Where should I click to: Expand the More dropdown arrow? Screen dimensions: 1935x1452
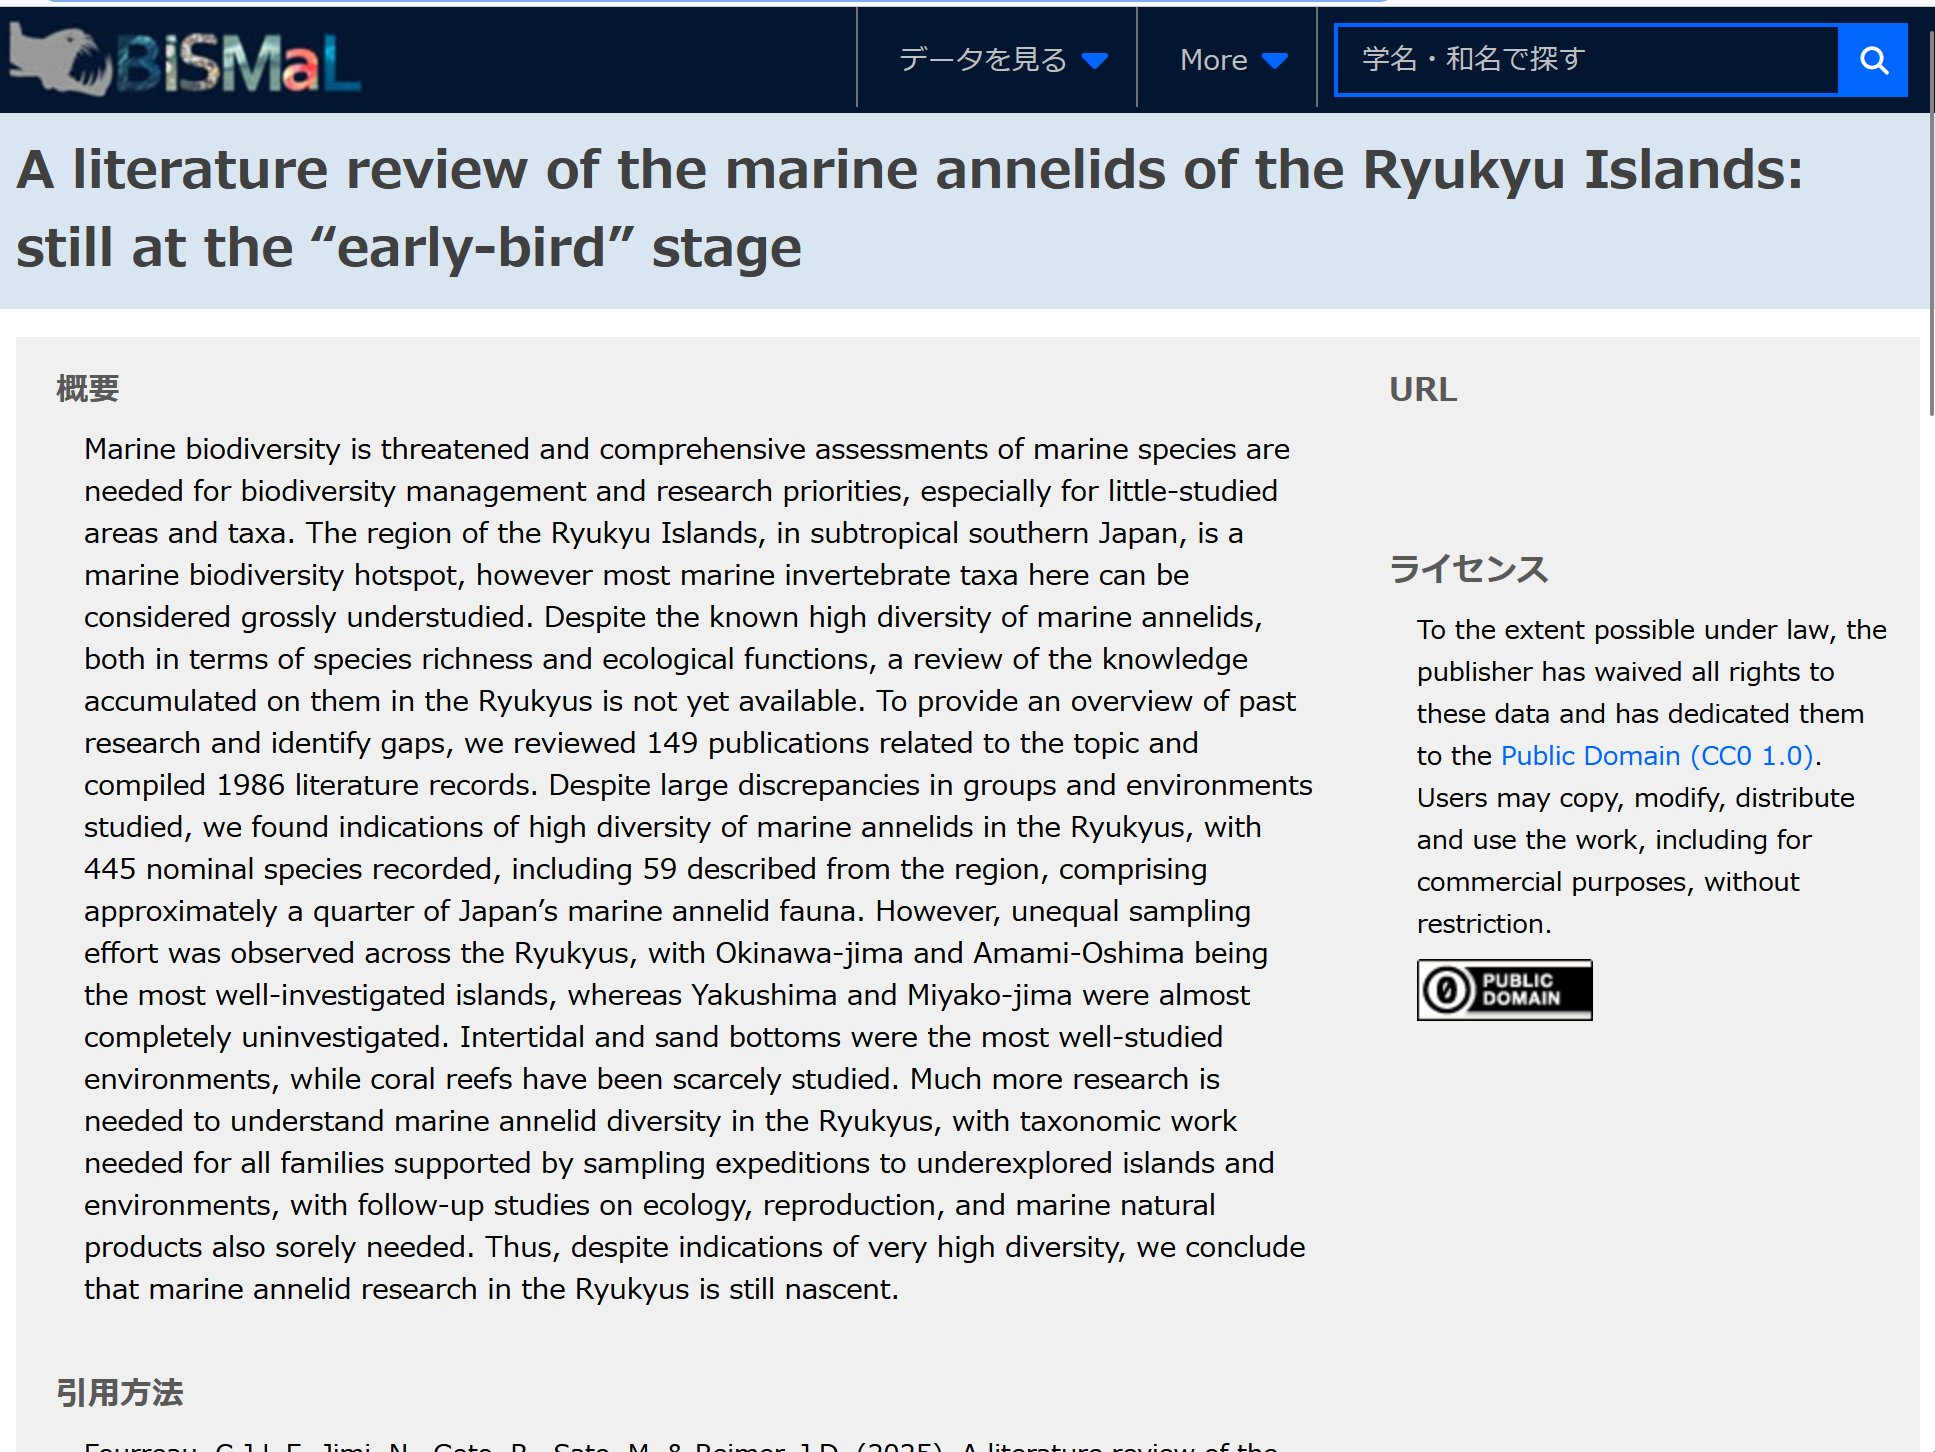(1274, 61)
